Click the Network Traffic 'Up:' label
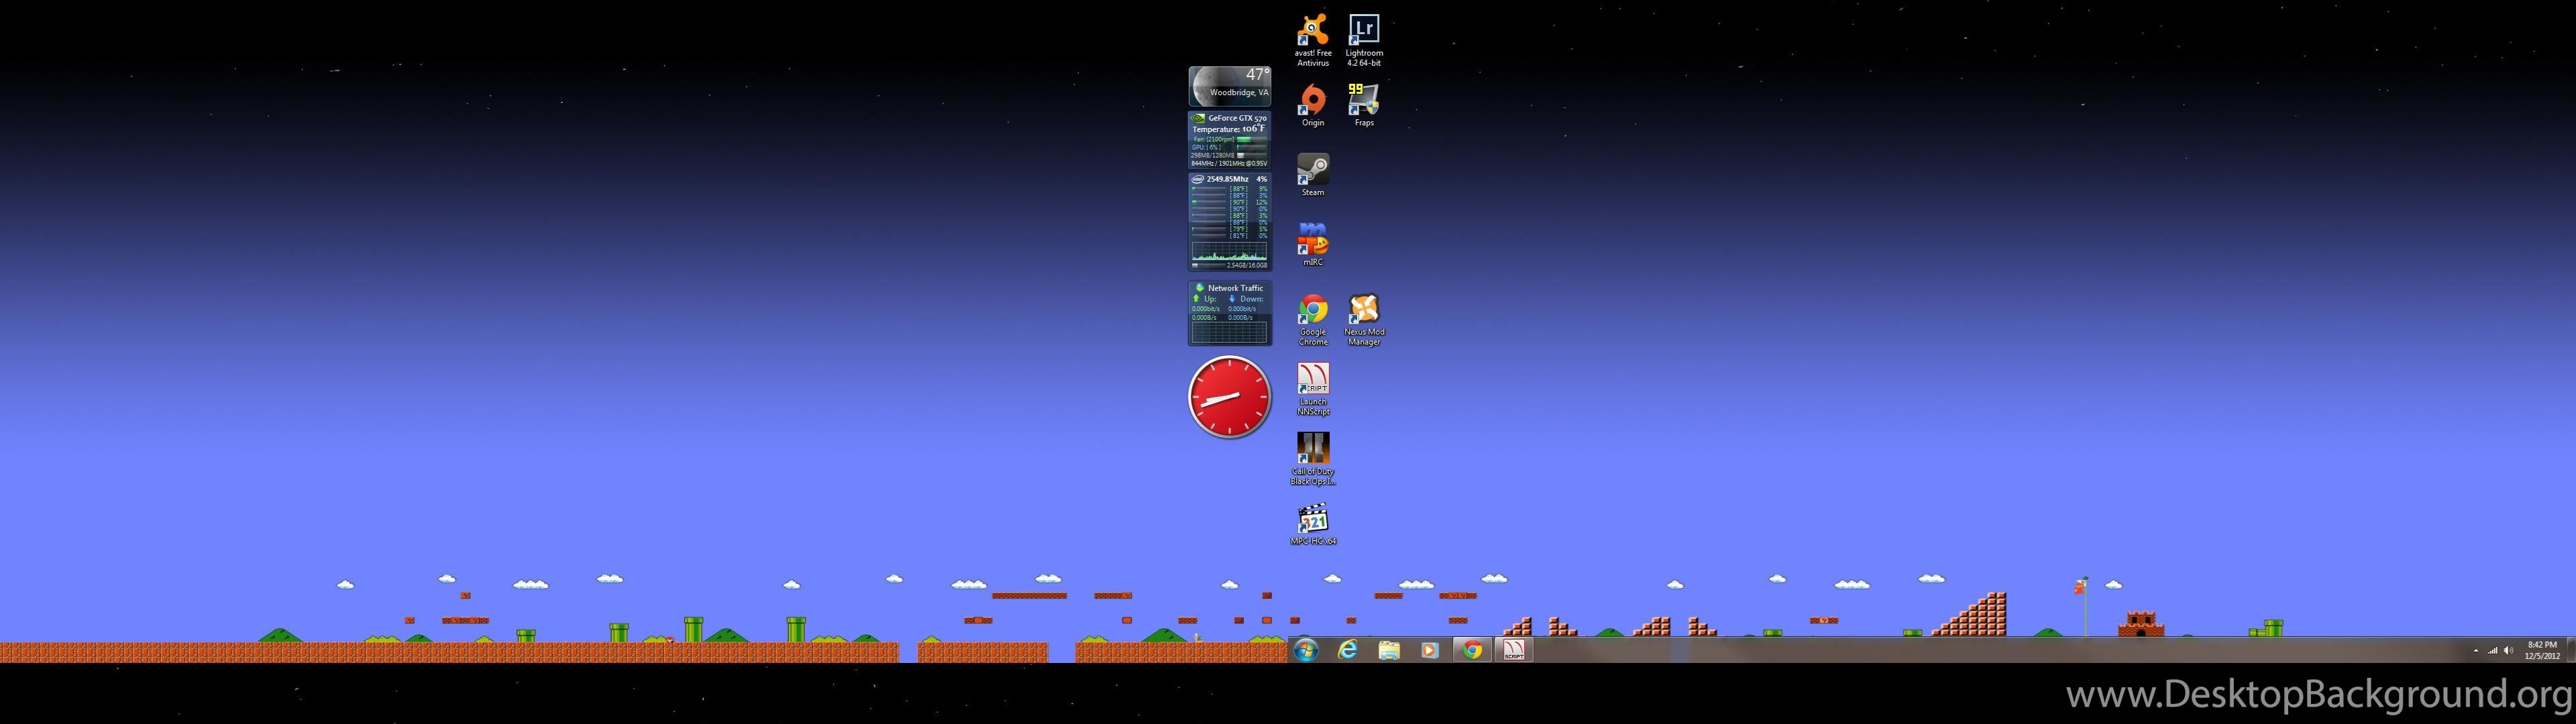Viewport: 2576px width, 724px height. [1210, 299]
